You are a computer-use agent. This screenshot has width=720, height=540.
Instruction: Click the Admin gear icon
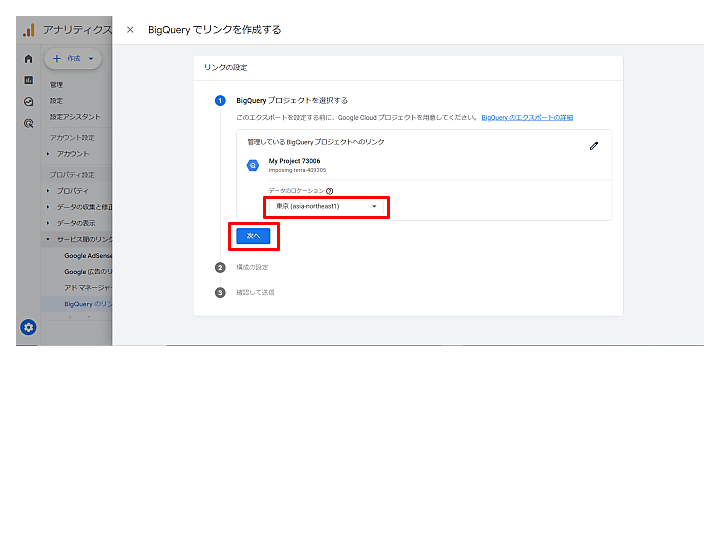pos(28,327)
